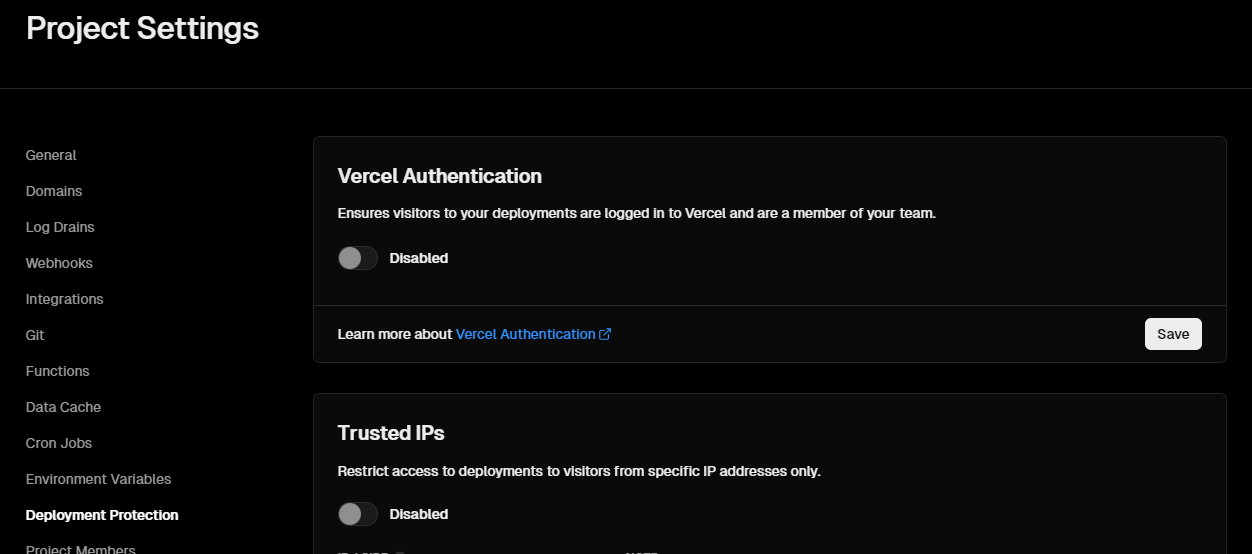Open the Functions settings page

(x=57, y=371)
